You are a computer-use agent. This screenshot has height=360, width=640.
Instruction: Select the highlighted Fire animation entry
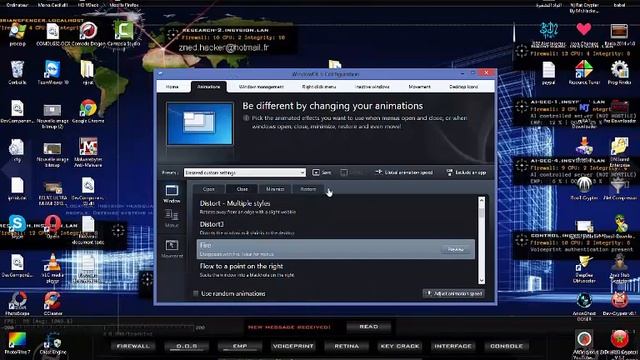pos(336,249)
